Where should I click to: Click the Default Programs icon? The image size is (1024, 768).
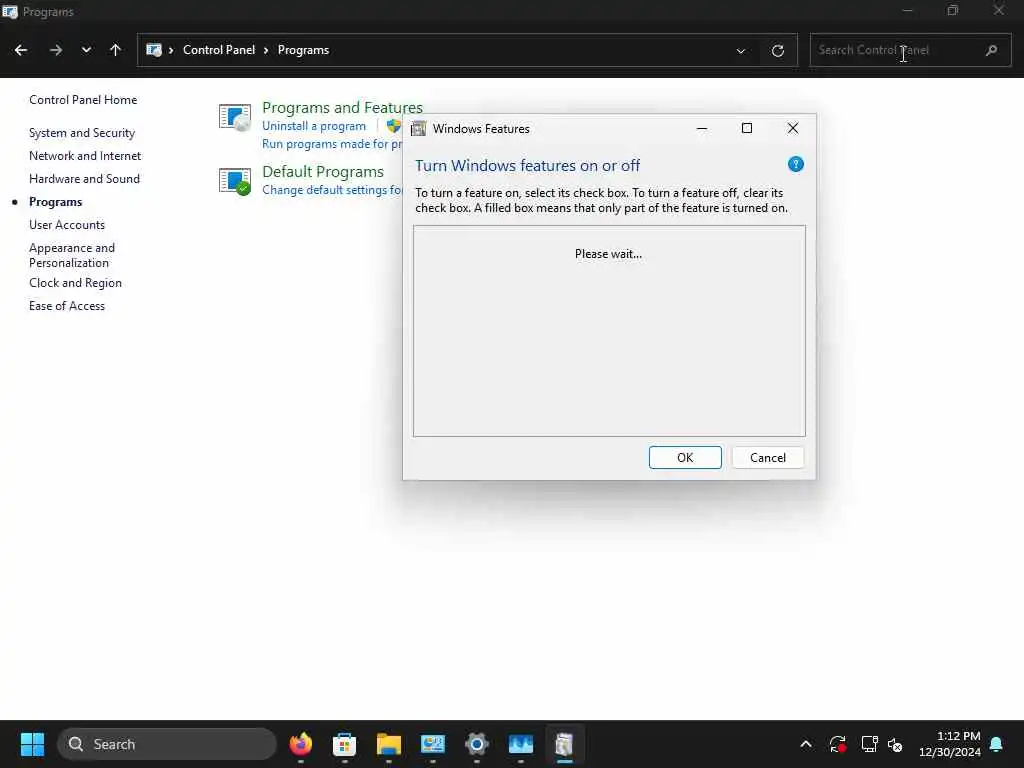click(235, 182)
